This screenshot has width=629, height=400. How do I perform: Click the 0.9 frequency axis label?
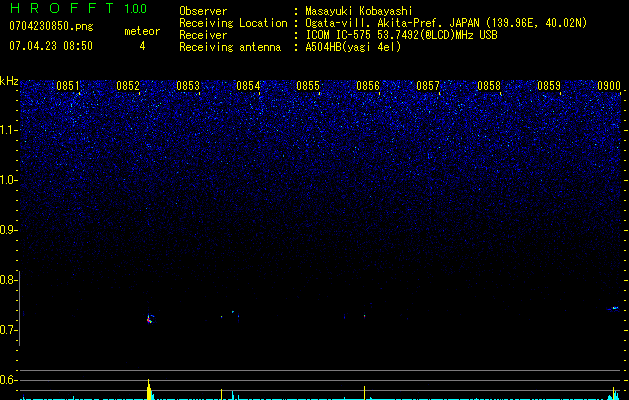(8, 230)
